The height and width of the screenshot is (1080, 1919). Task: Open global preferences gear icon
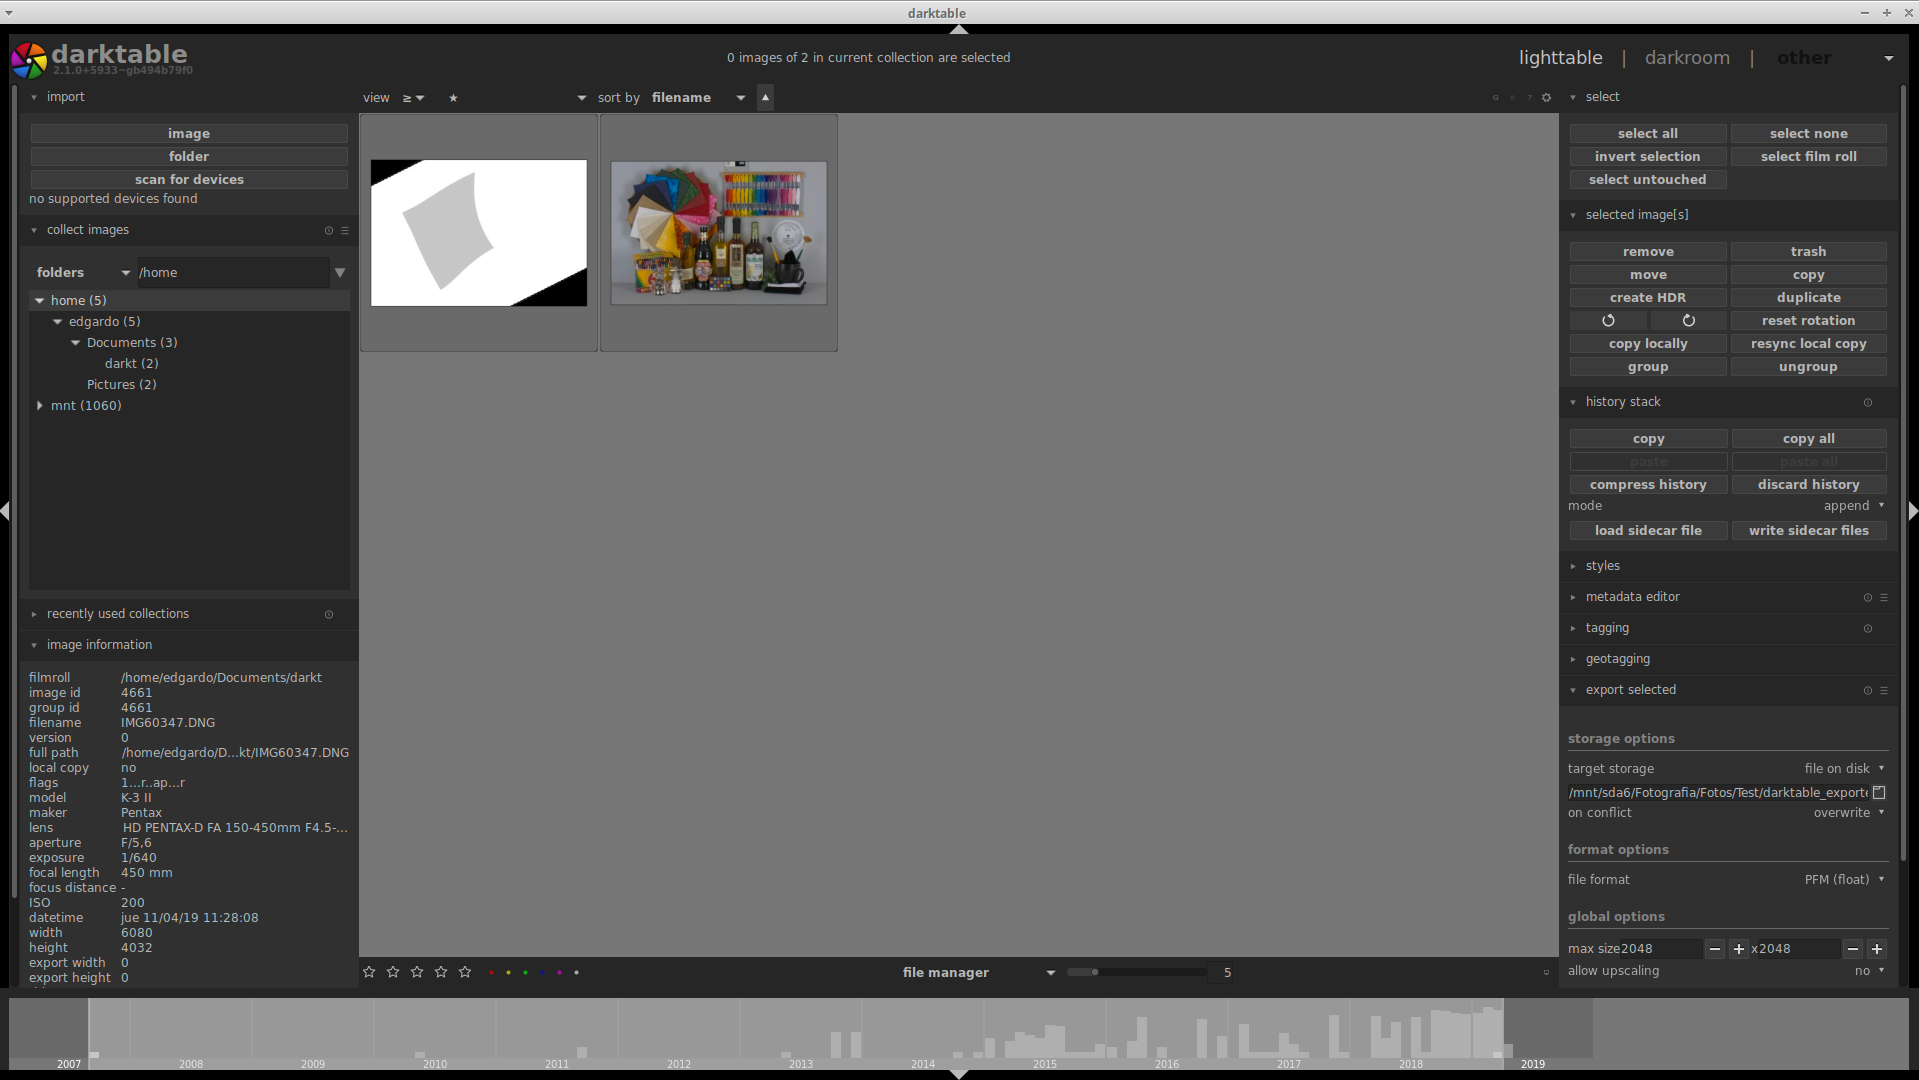tap(1546, 98)
